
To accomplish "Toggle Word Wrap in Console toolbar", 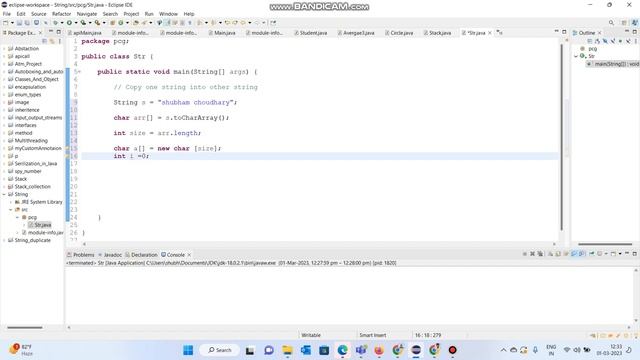I will tap(566, 254).
